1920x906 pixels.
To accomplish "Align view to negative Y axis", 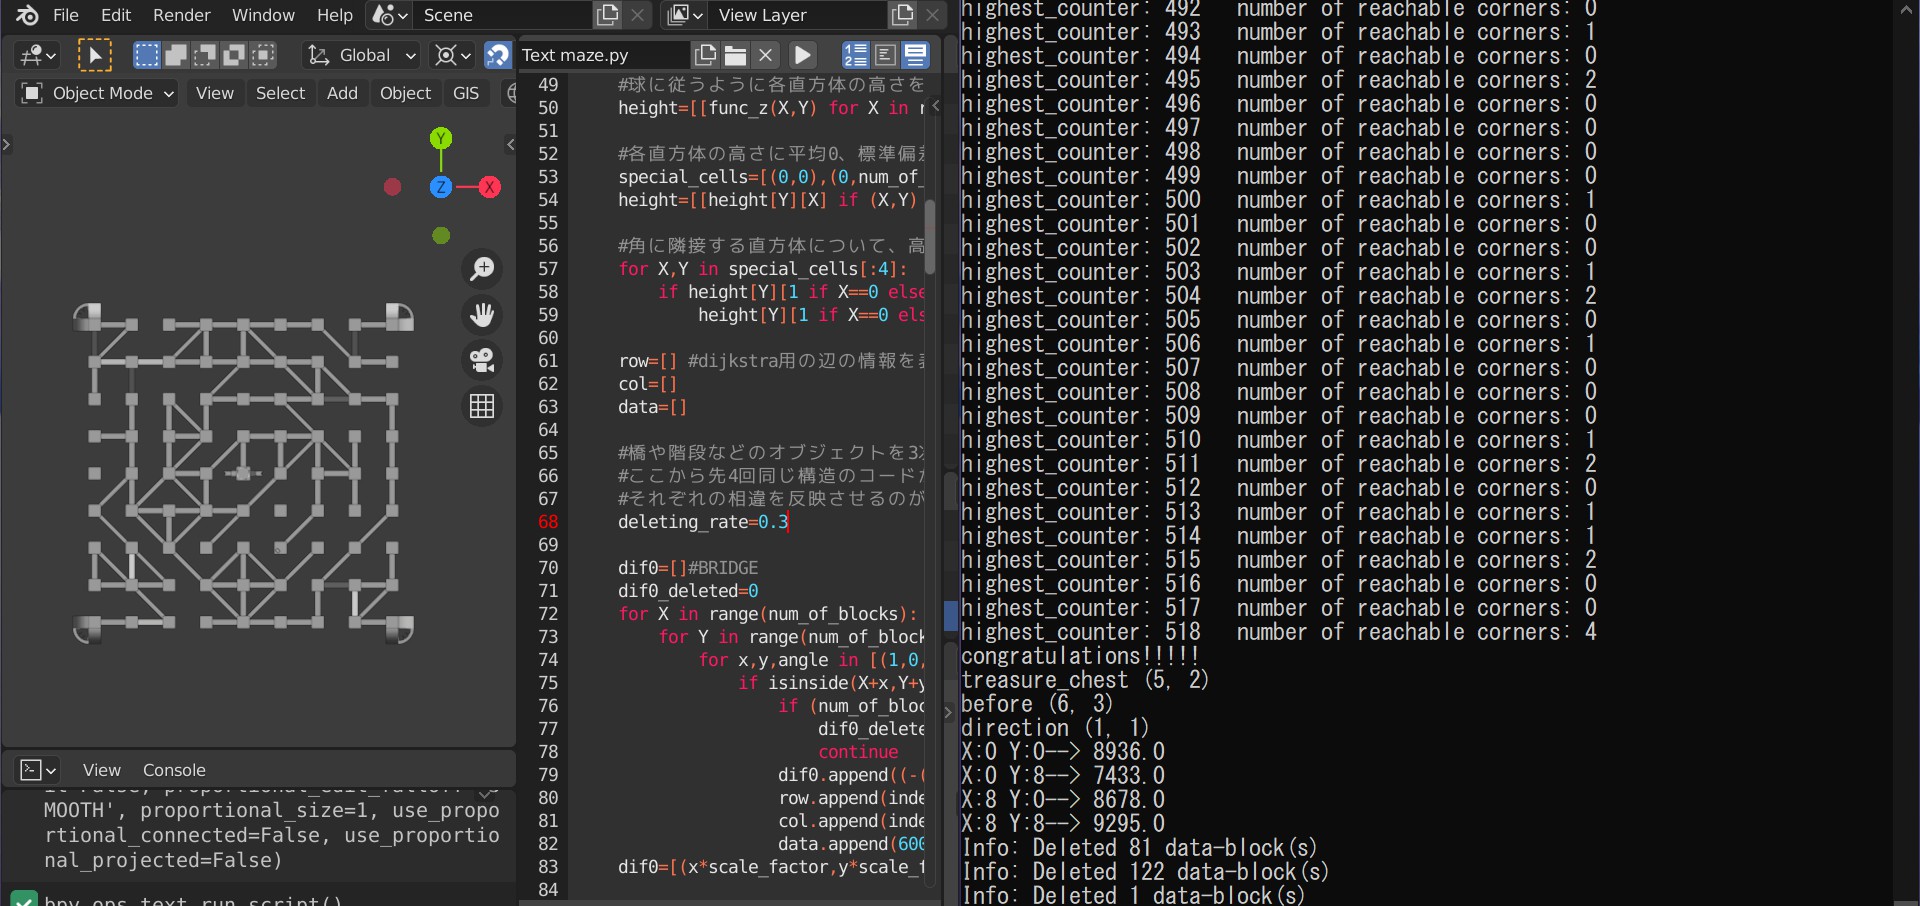I will coord(441,236).
